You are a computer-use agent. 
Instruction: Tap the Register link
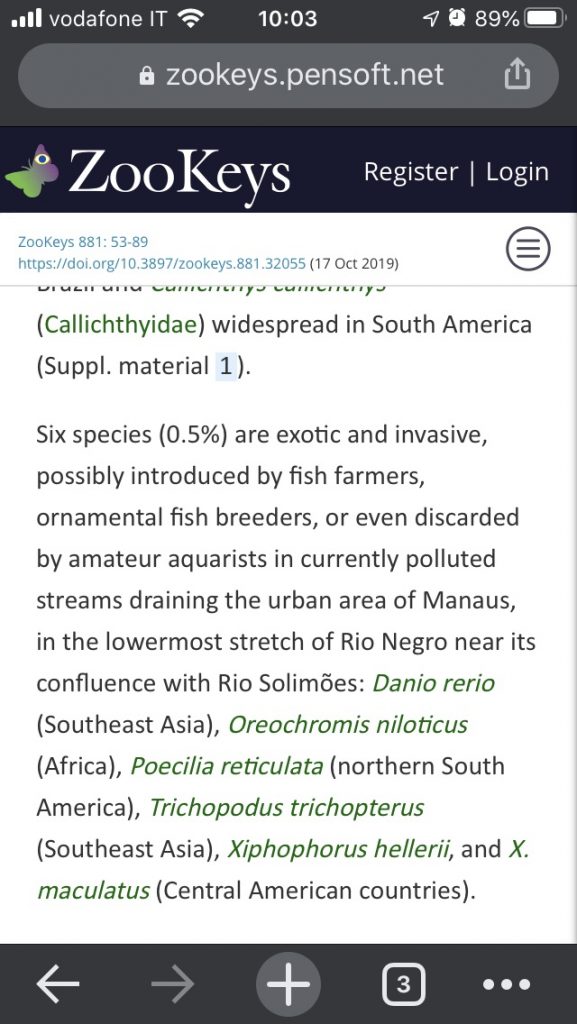[411, 172]
